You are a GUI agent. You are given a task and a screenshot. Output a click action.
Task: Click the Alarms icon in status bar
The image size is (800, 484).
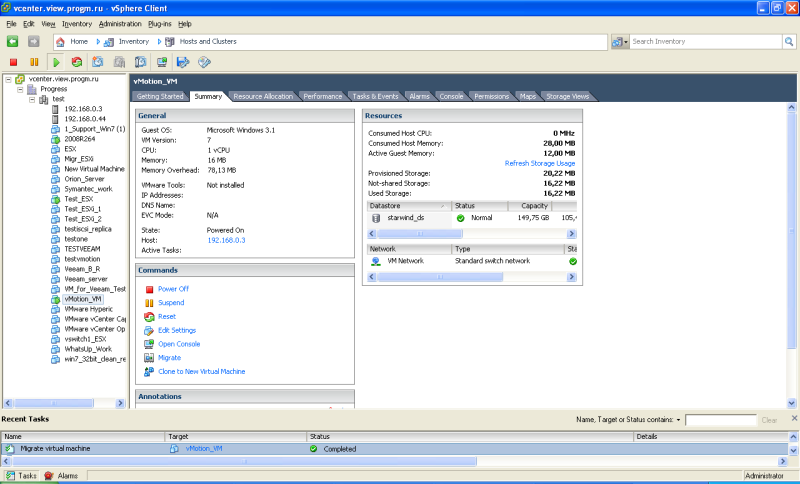(48, 475)
